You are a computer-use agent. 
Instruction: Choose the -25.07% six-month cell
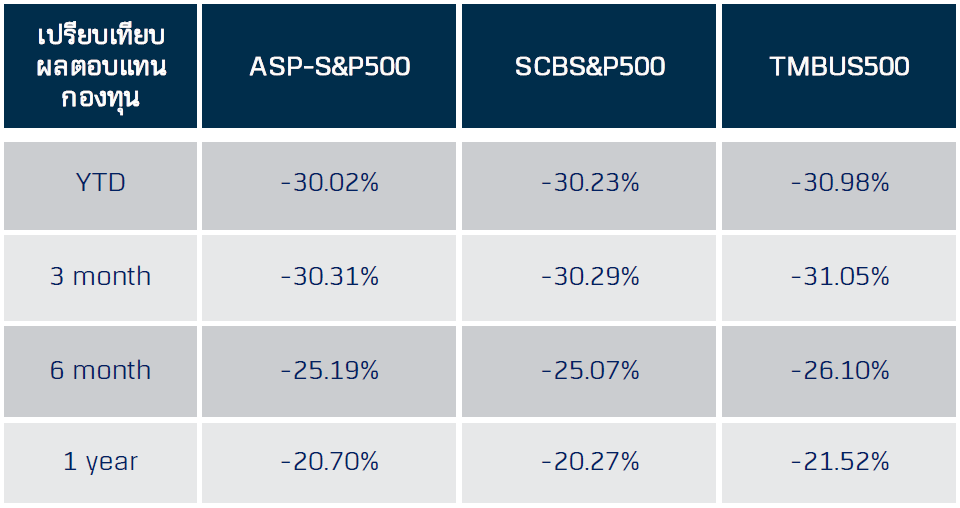pos(590,370)
